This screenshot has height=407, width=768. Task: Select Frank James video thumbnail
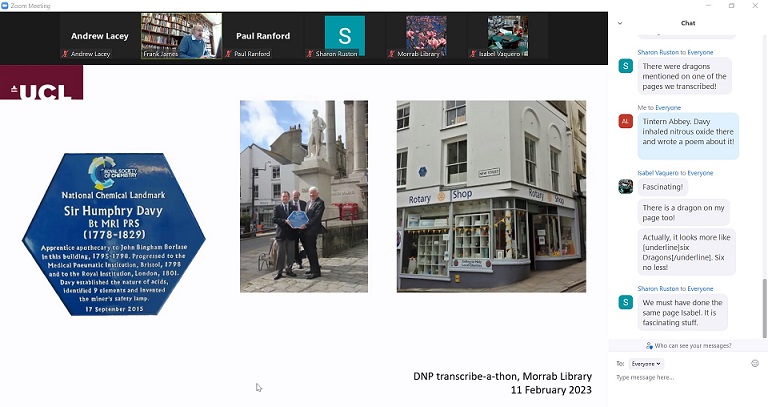point(181,36)
